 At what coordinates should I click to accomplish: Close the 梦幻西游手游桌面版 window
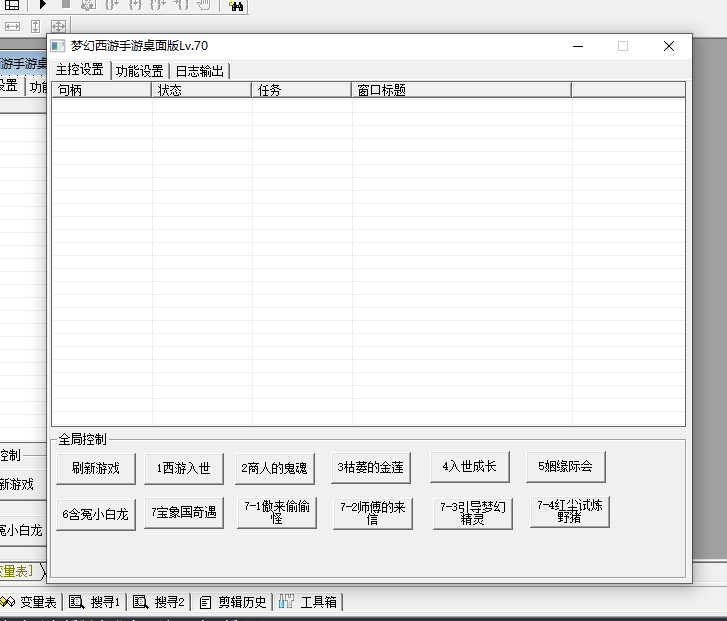(669, 46)
